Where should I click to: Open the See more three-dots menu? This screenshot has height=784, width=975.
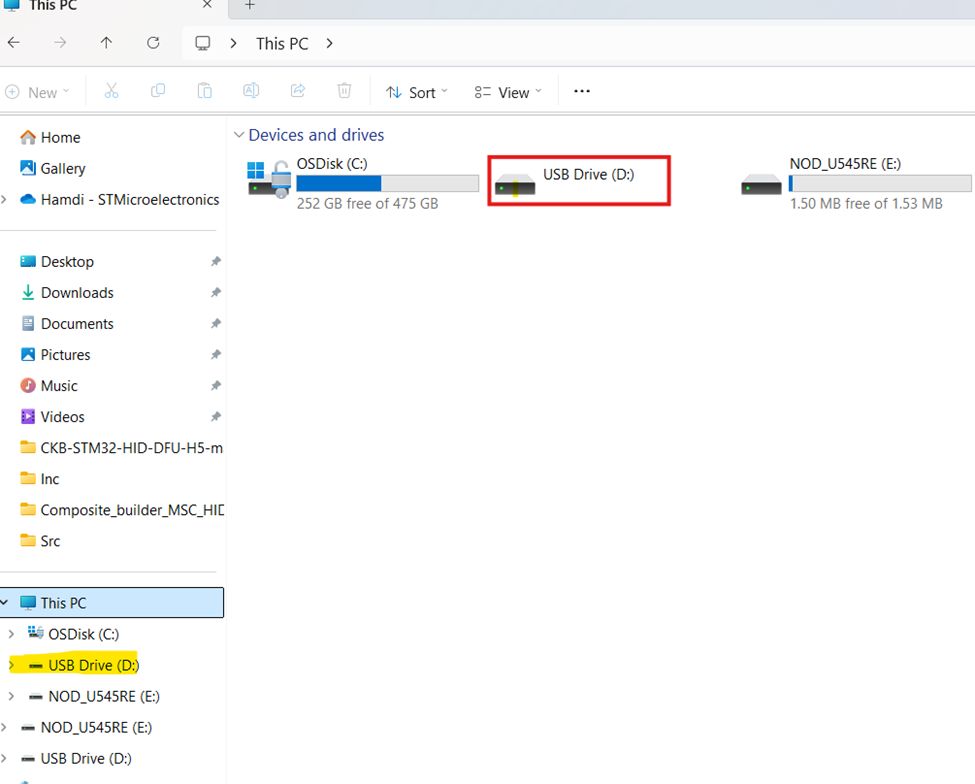pos(582,91)
